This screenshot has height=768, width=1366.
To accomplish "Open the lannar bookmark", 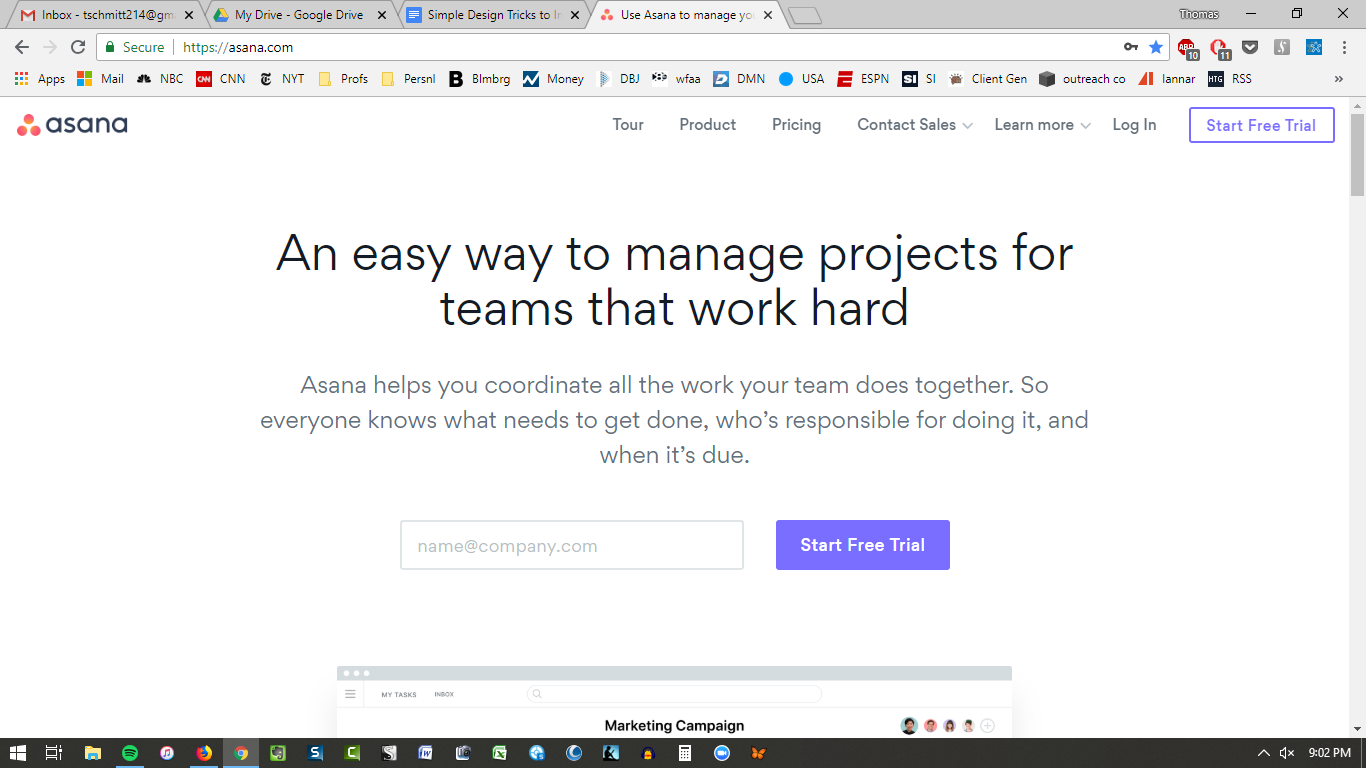I will click(x=1167, y=79).
